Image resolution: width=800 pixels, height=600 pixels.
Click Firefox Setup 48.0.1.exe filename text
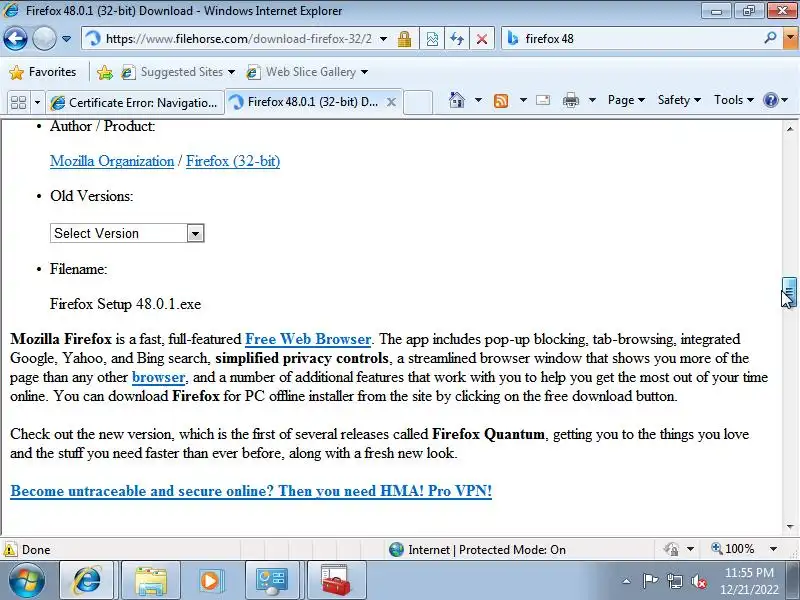(x=126, y=304)
